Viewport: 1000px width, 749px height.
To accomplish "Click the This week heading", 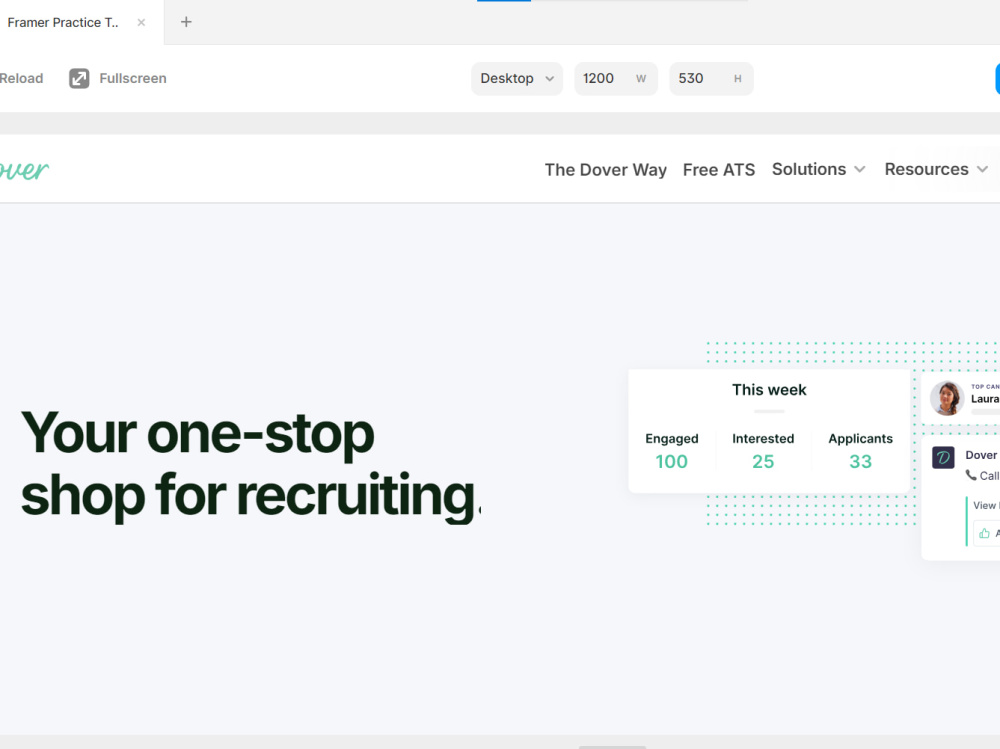I will pyautogui.click(x=769, y=390).
